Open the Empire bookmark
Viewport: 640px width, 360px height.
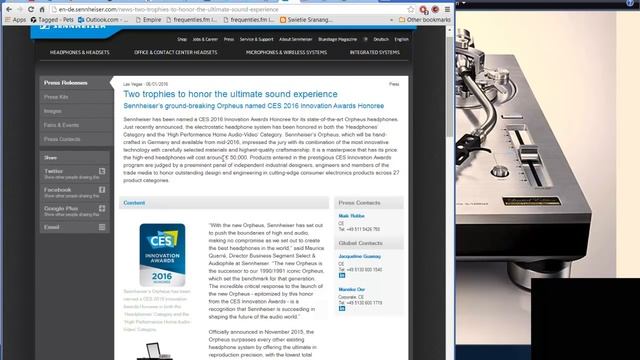tap(148, 20)
